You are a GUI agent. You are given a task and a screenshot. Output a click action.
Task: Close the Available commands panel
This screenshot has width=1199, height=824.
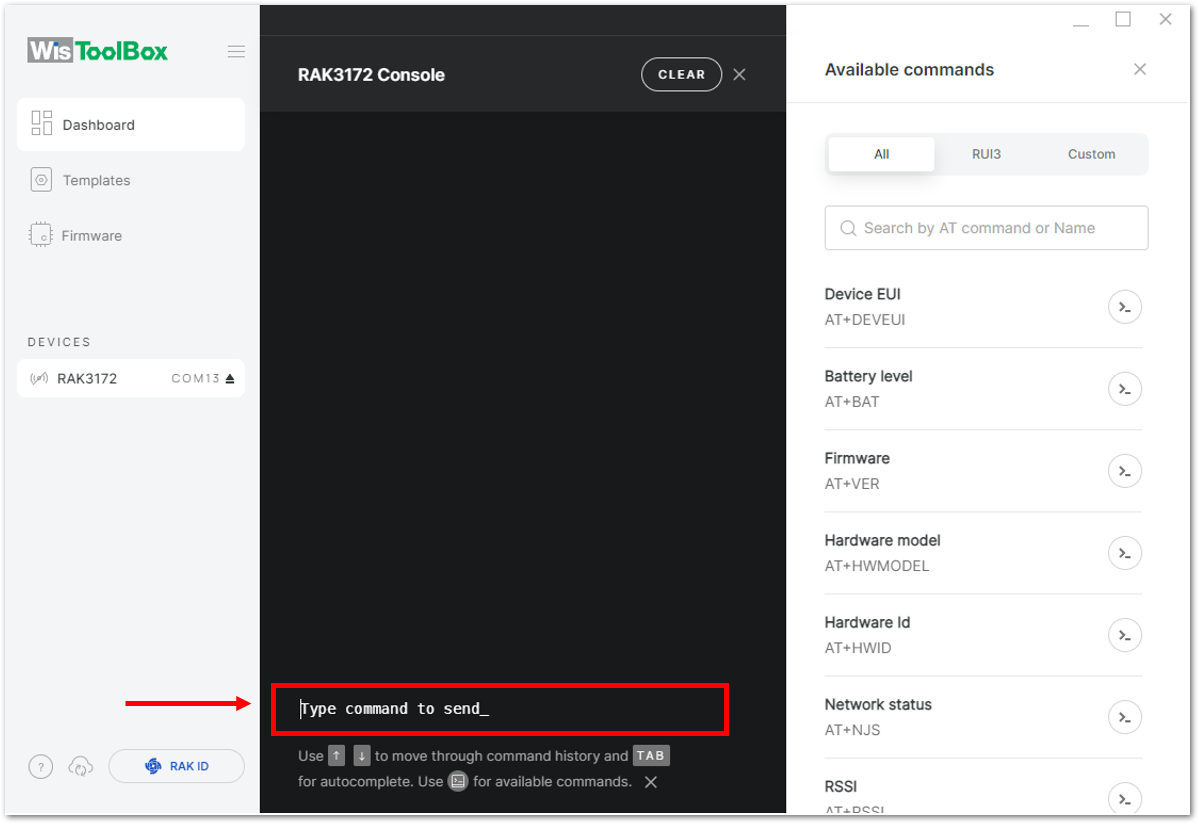[x=1139, y=70]
